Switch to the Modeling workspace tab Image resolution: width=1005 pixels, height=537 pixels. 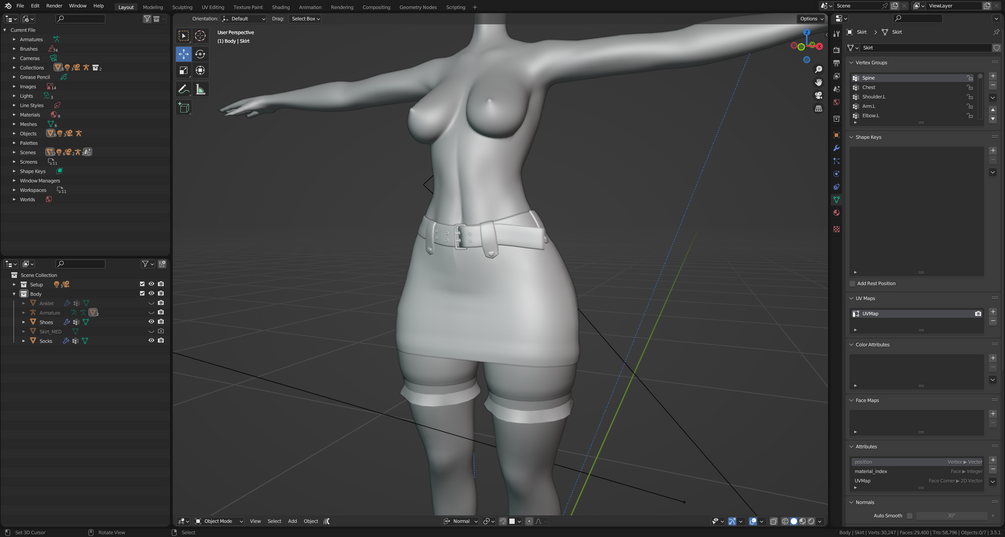pyautogui.click(x=153, y=7)
